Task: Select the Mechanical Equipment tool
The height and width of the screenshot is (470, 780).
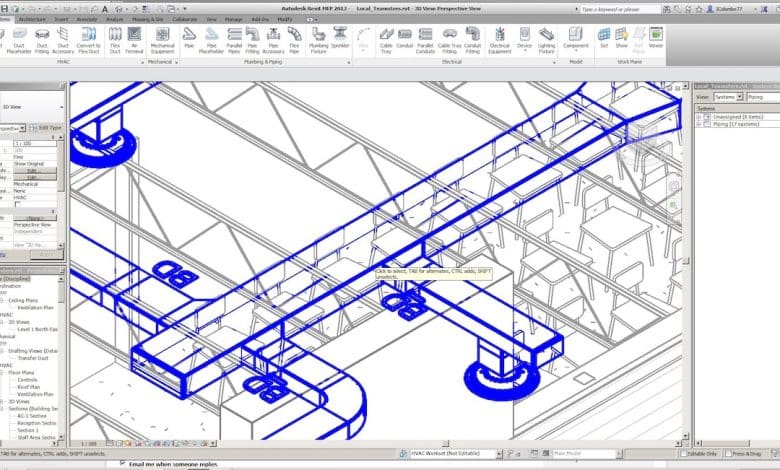Action: (162, 41)
